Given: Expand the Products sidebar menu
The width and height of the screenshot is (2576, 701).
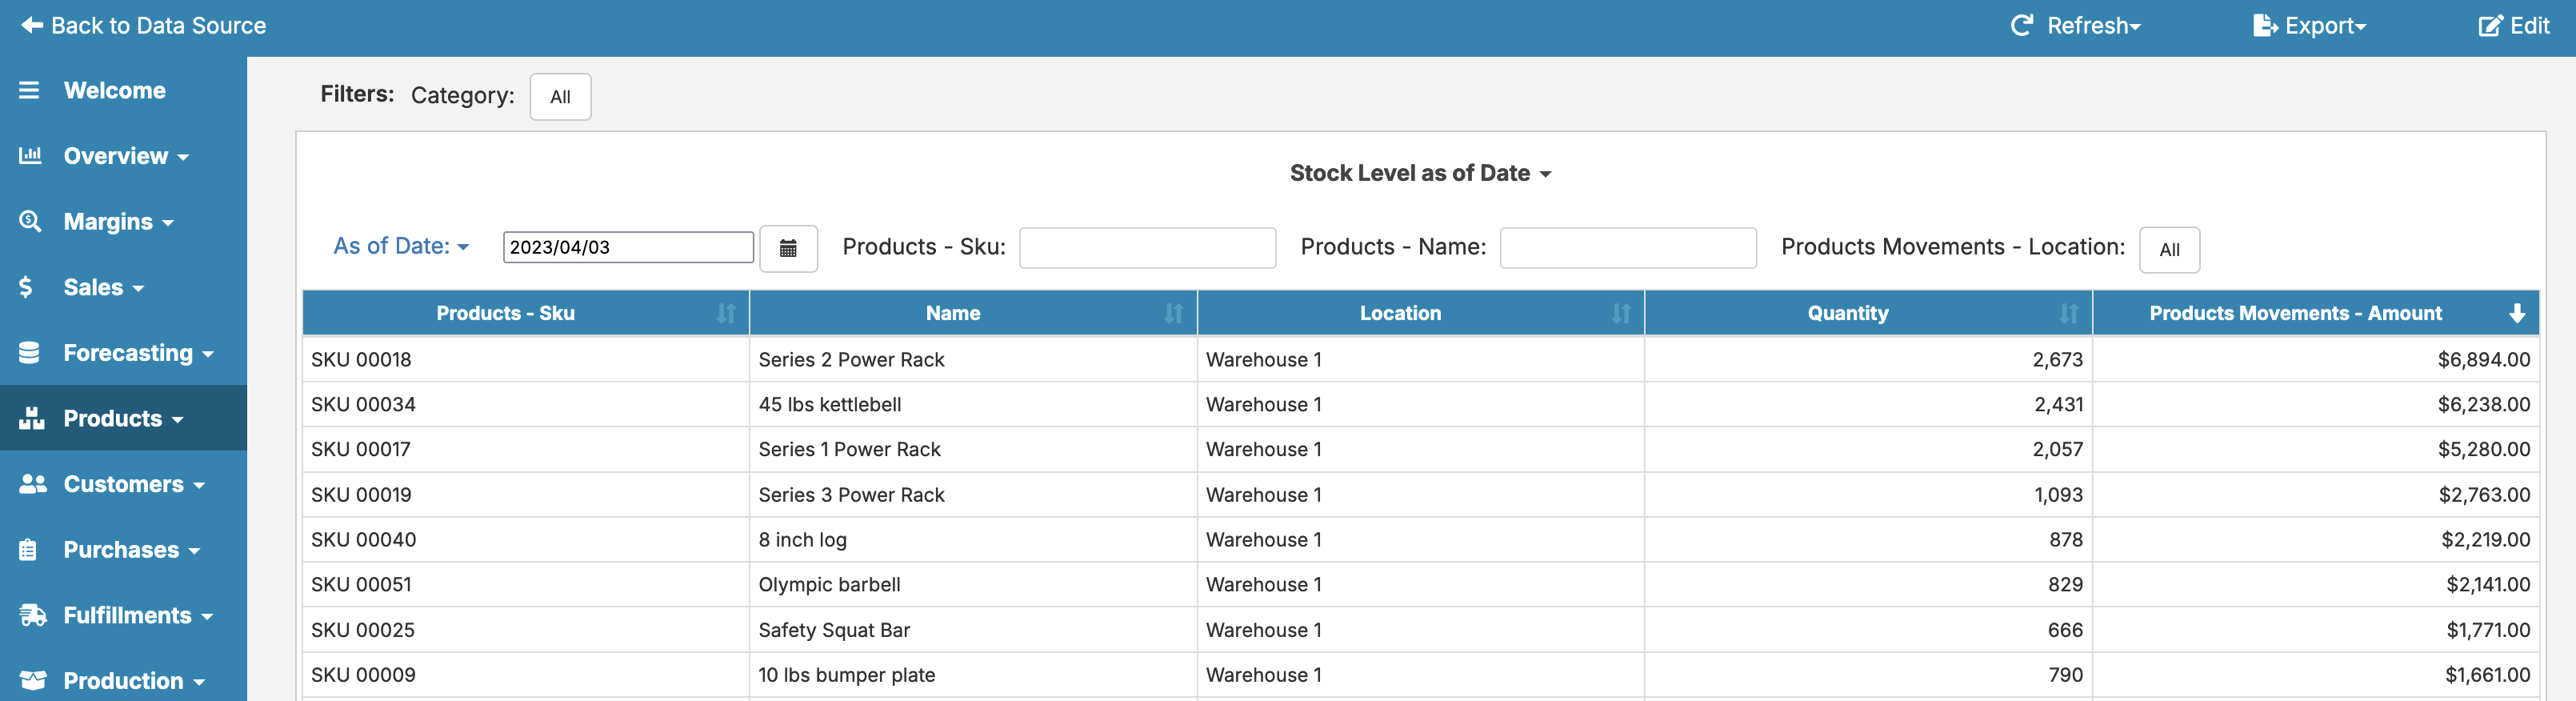Looking at the screenshot, I should [122, 418].
